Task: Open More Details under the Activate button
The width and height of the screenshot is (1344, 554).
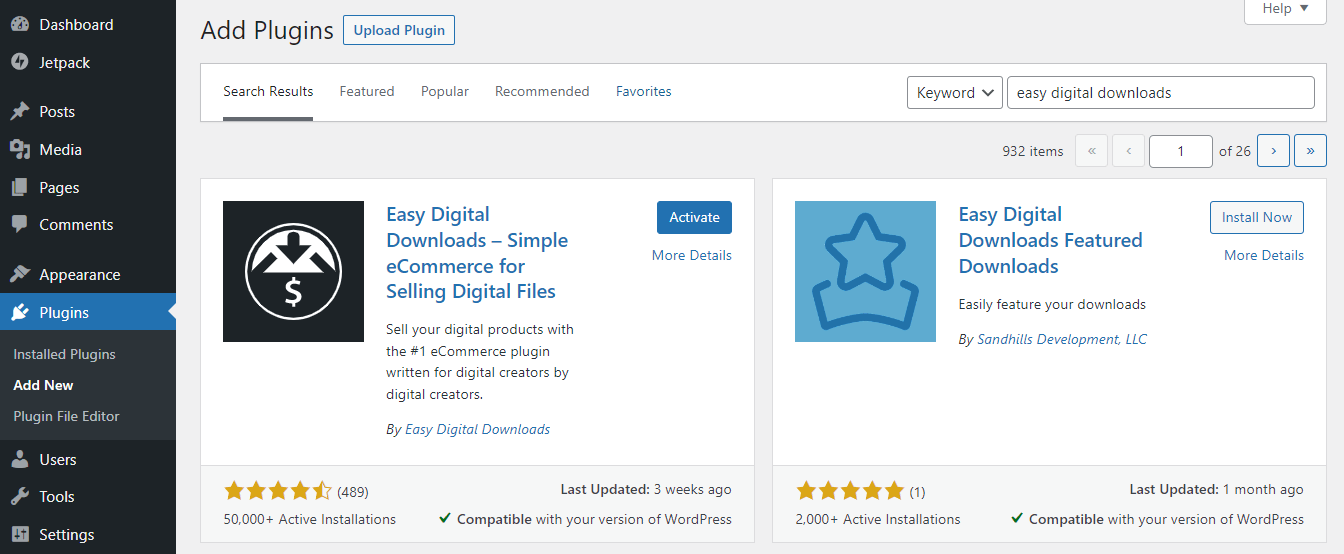Action: [692, 255]
